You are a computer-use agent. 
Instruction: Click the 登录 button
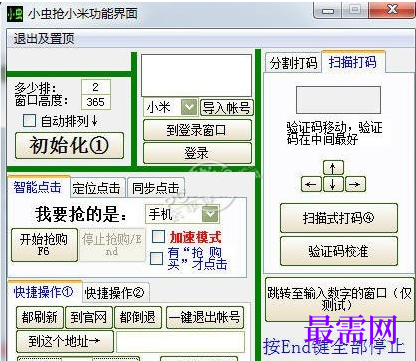[197, 153]
